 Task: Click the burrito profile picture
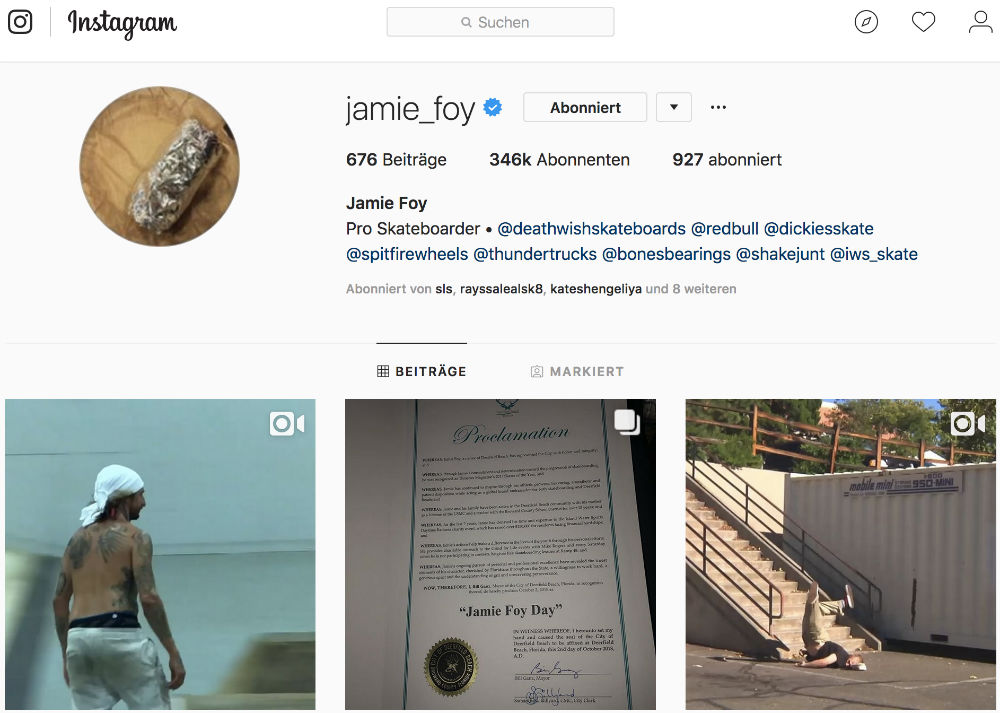pos(159,166)
